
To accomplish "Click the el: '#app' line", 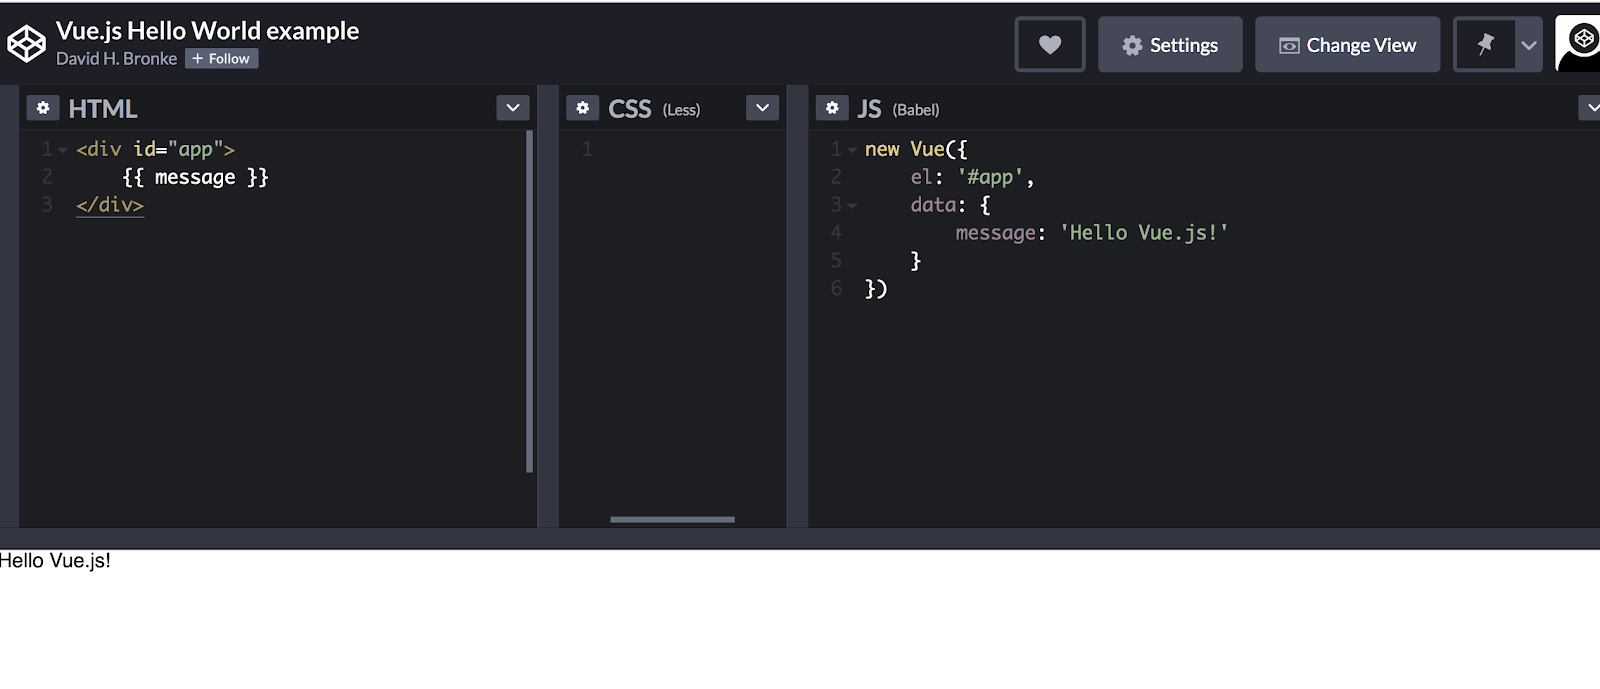I will pyautogui.click(x=972, y=177).
